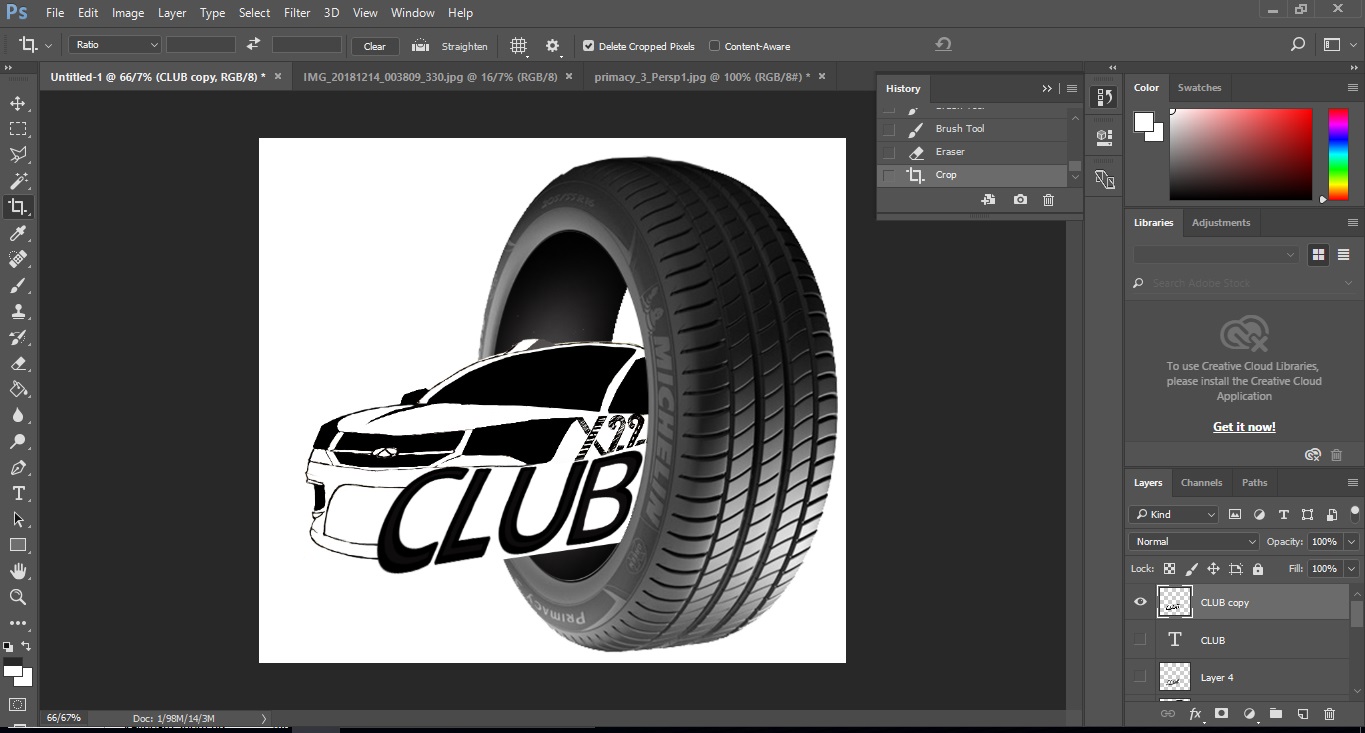Screen dimensions: 1365x733
Task: Delete current state in History panel
Action: 1048,200
